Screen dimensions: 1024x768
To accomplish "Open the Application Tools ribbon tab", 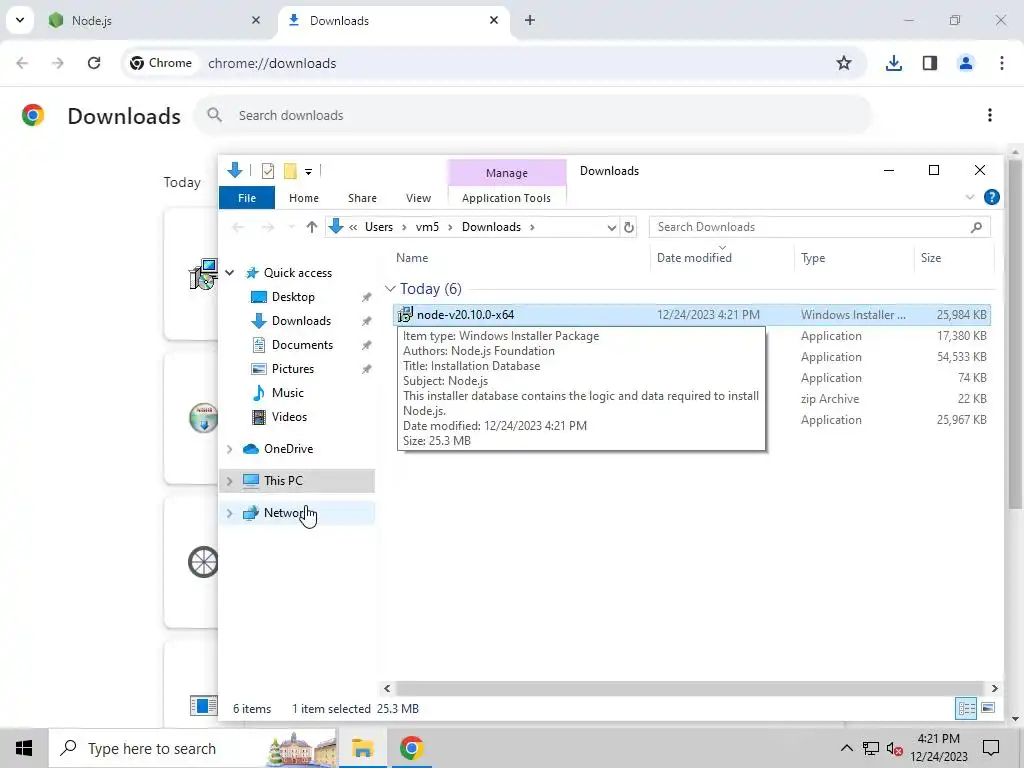I will (x=506, y=198).
